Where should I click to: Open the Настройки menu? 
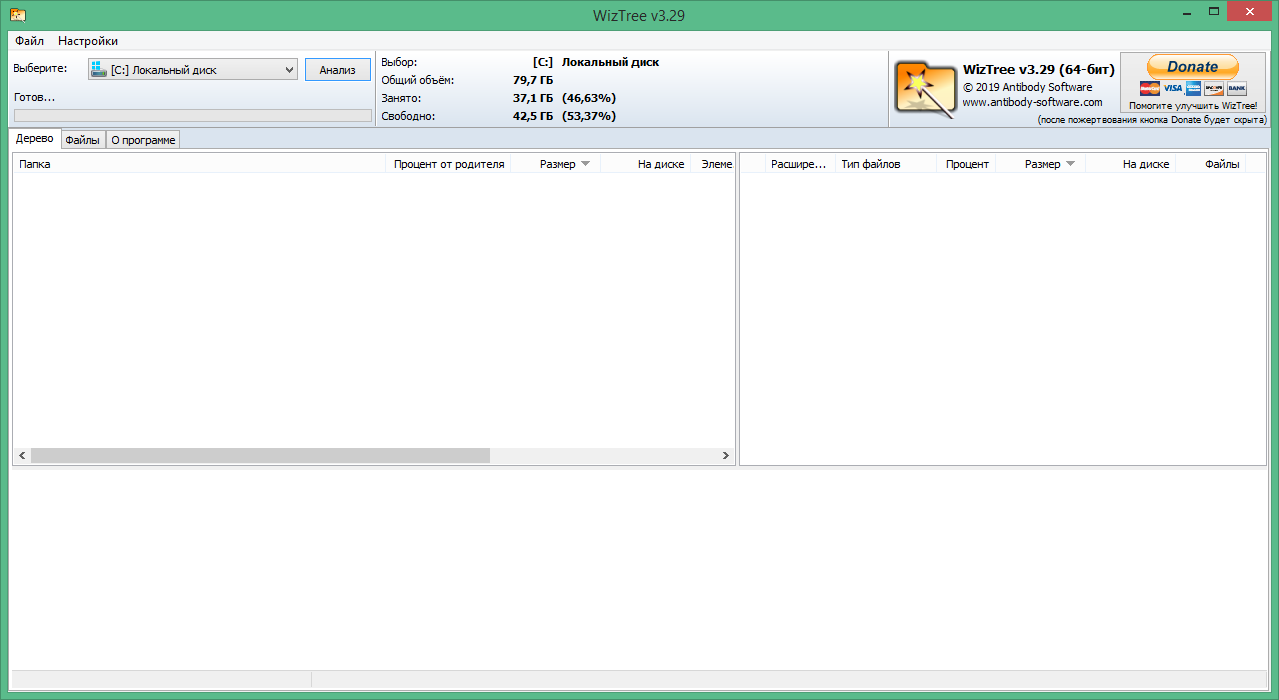tap(88, 41)
